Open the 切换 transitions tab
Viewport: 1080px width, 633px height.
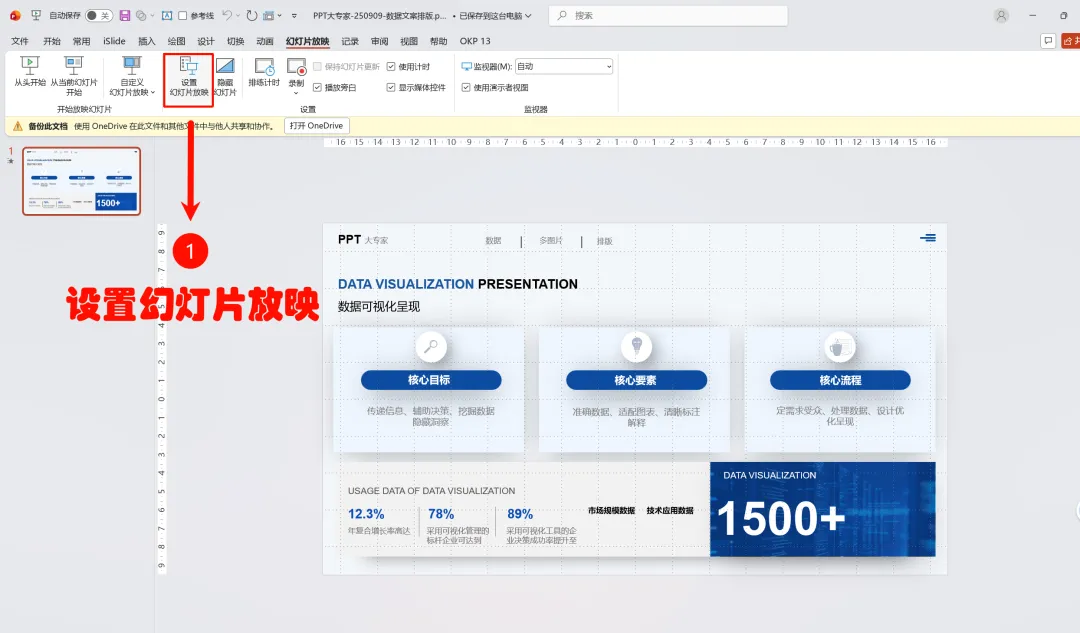[236, 41]
